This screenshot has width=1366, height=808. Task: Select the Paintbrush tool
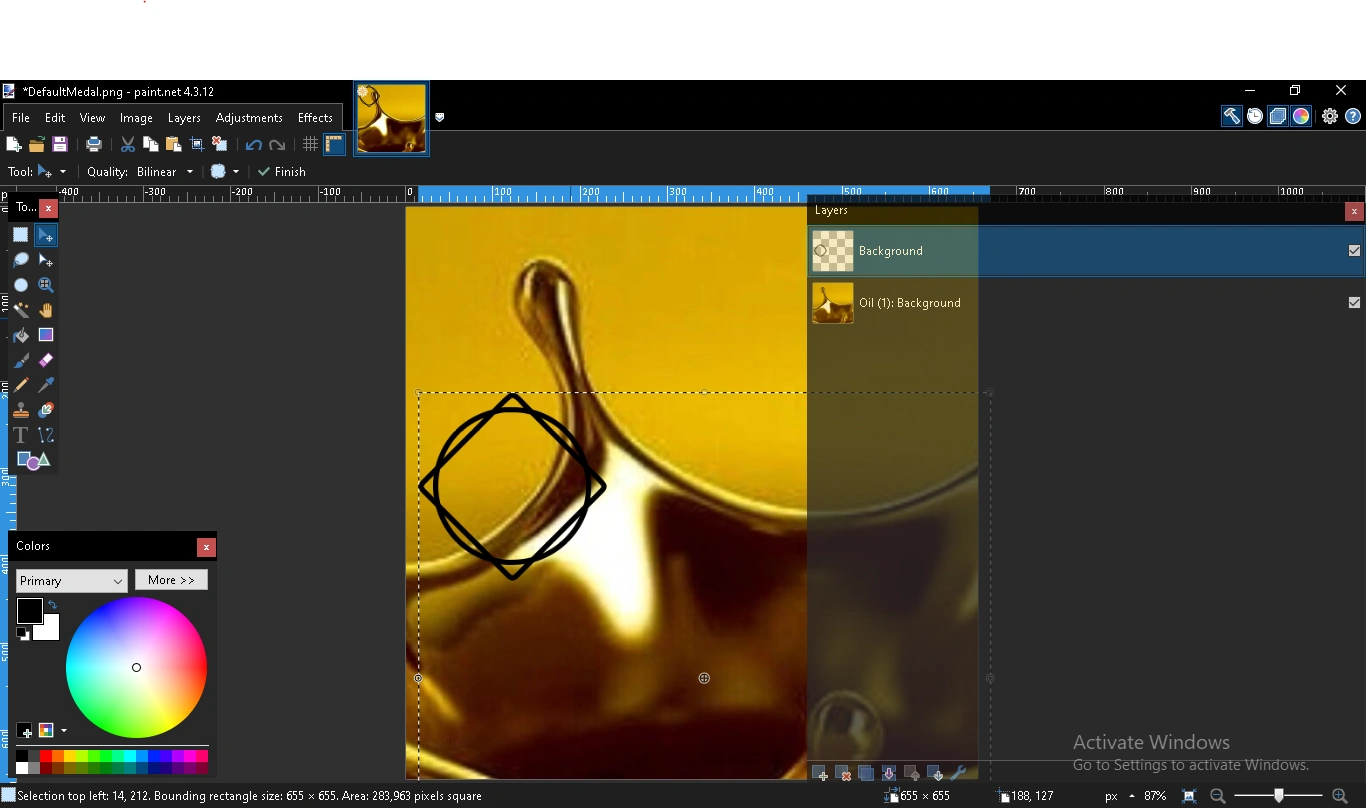coord(21,360)
